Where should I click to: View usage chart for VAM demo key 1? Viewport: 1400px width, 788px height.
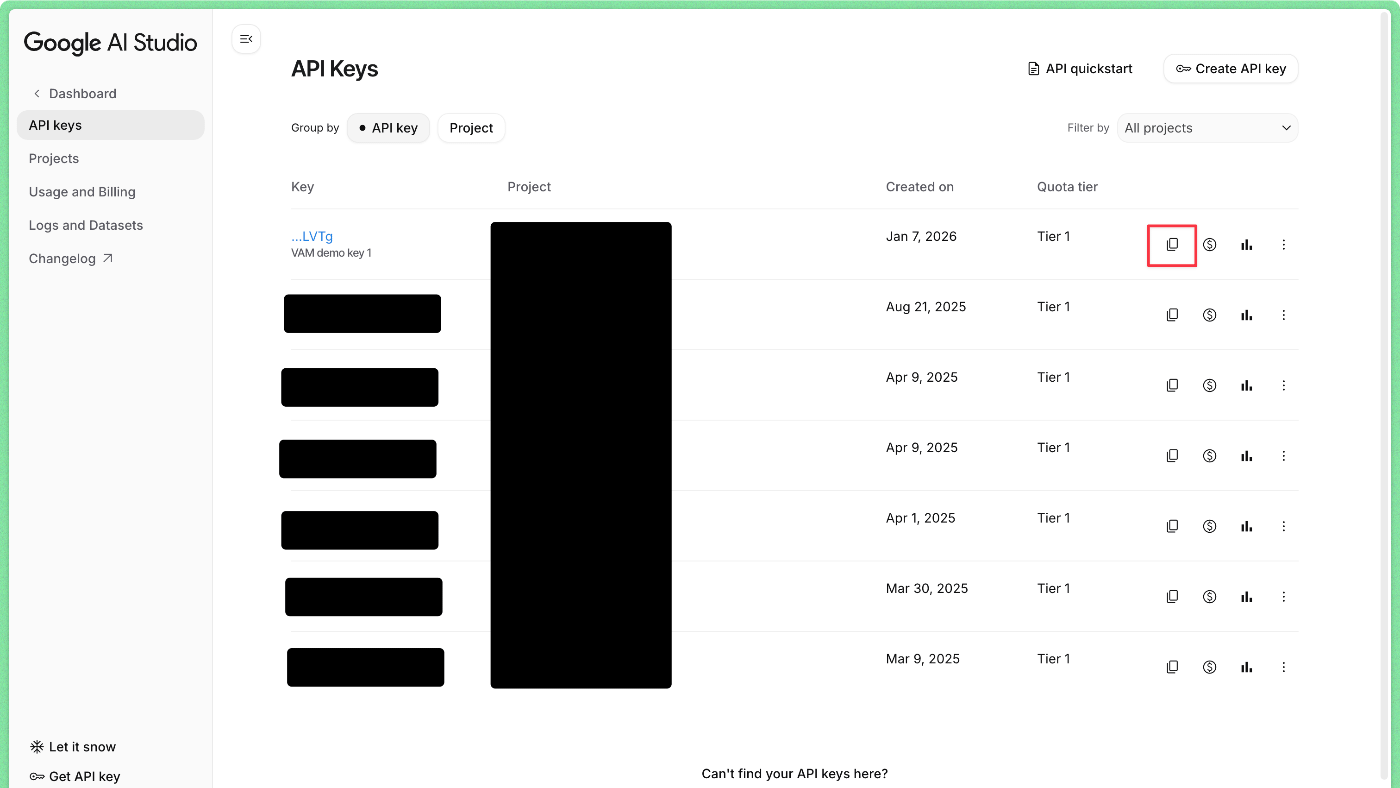tap(1246, 244)
